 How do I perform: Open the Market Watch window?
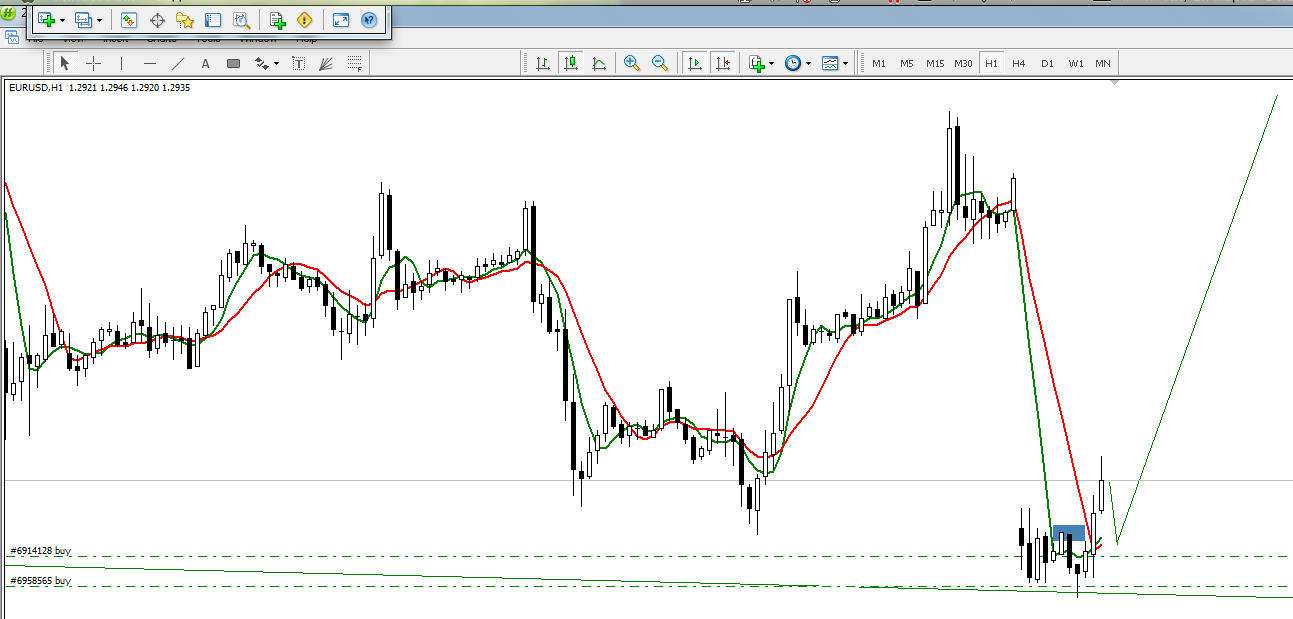coord(129,20)
